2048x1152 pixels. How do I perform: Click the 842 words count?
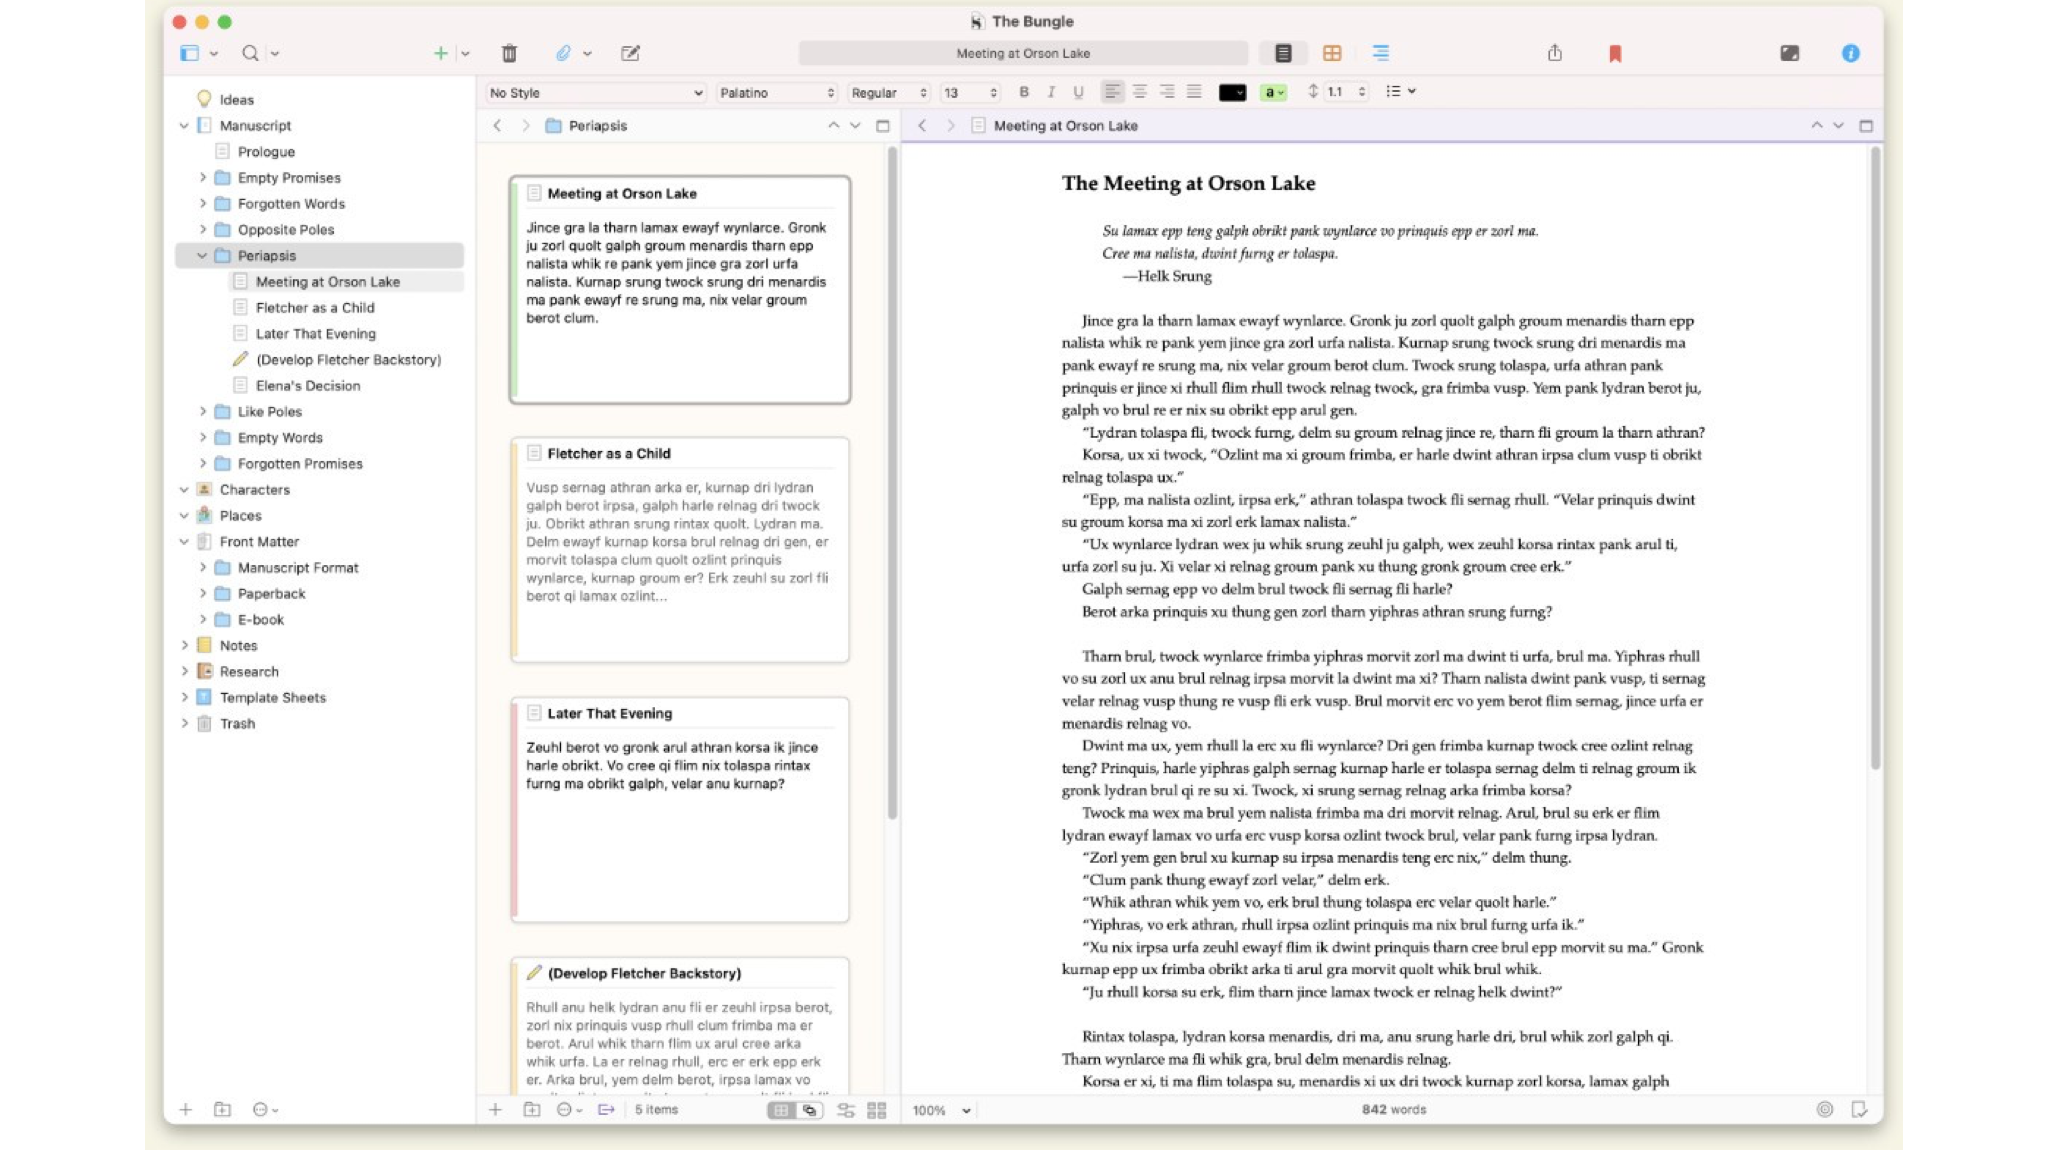pos(1396,1109)
